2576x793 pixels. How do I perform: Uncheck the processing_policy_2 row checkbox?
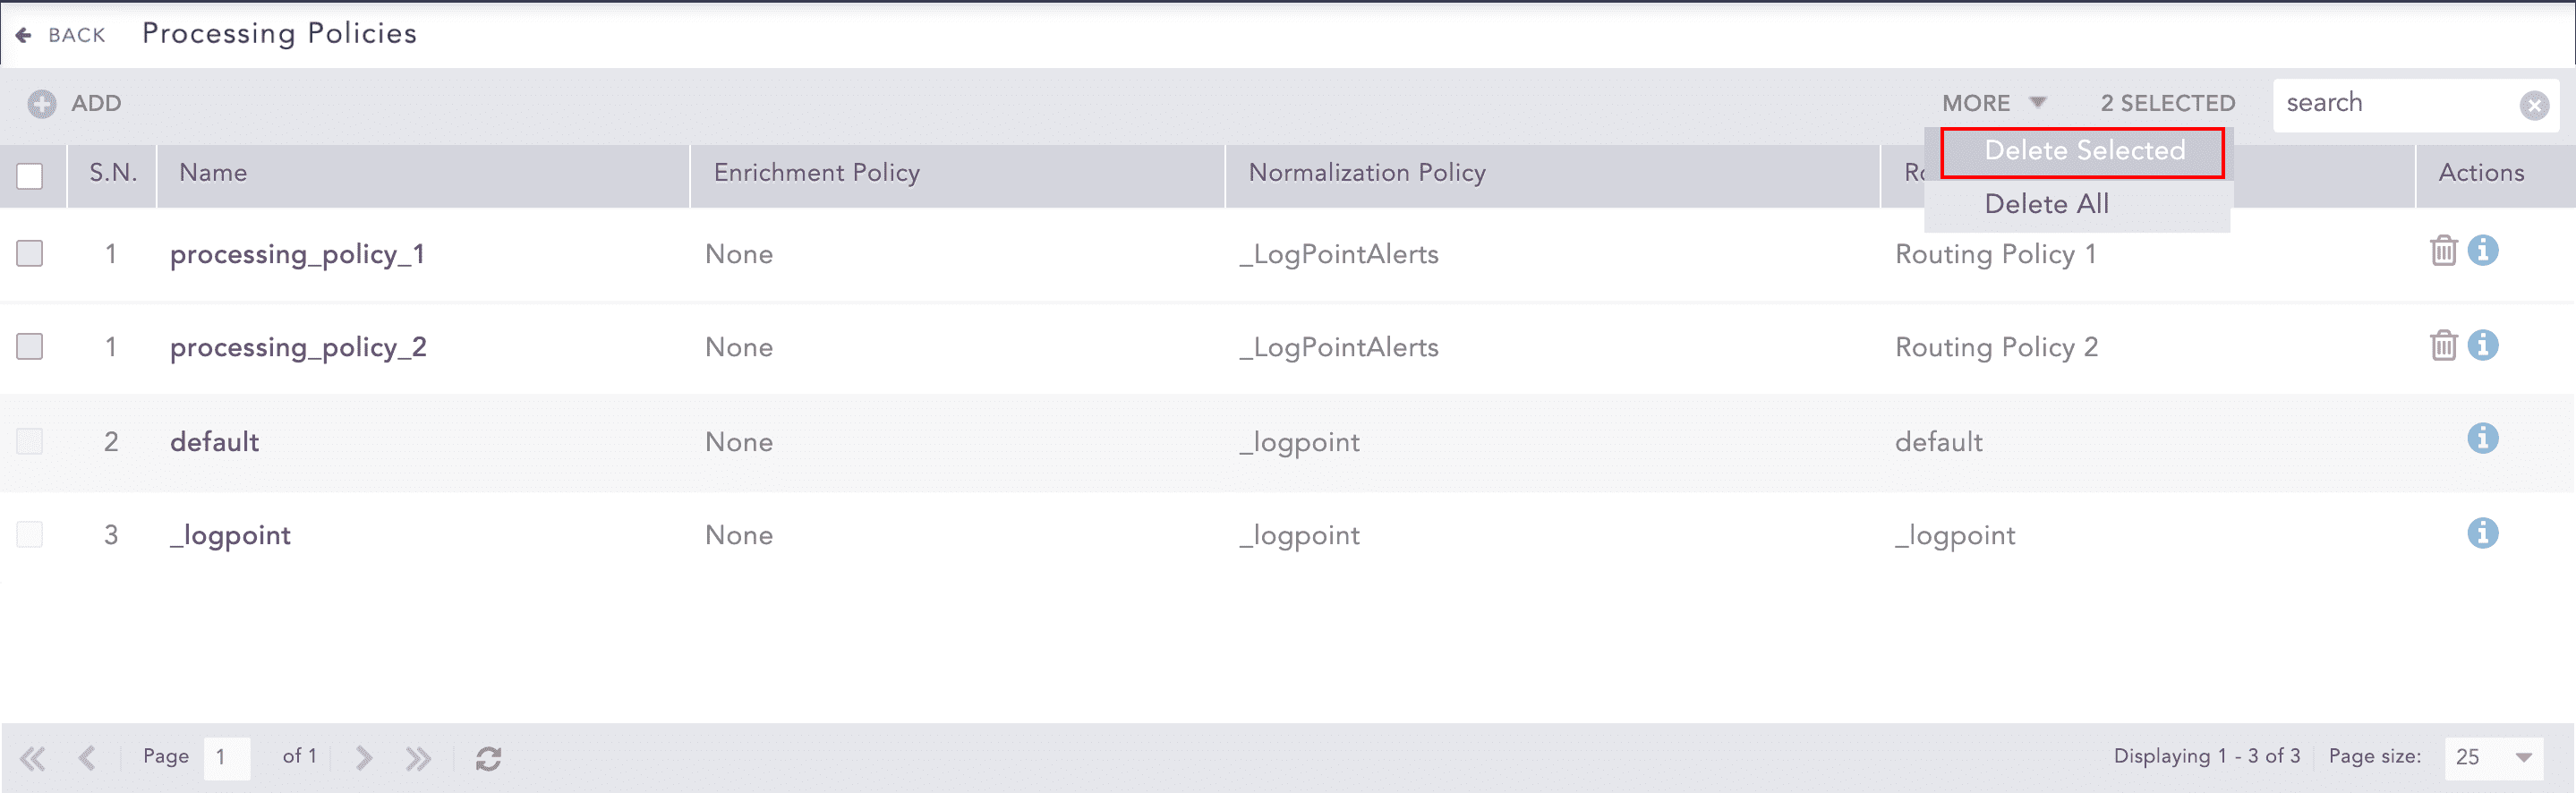(30, 346)
